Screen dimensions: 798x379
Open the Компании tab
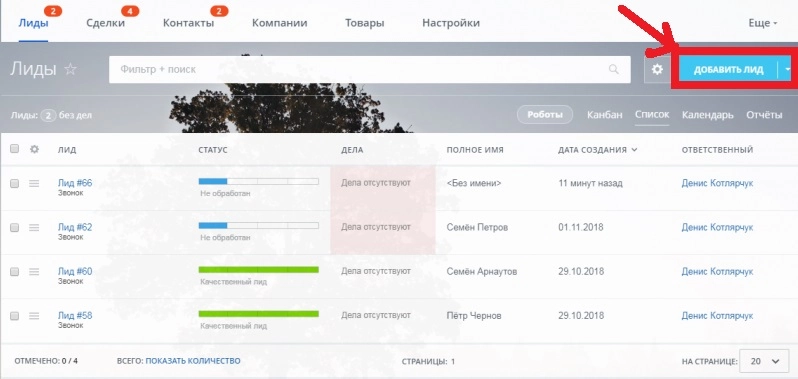(x=279, y=23)
